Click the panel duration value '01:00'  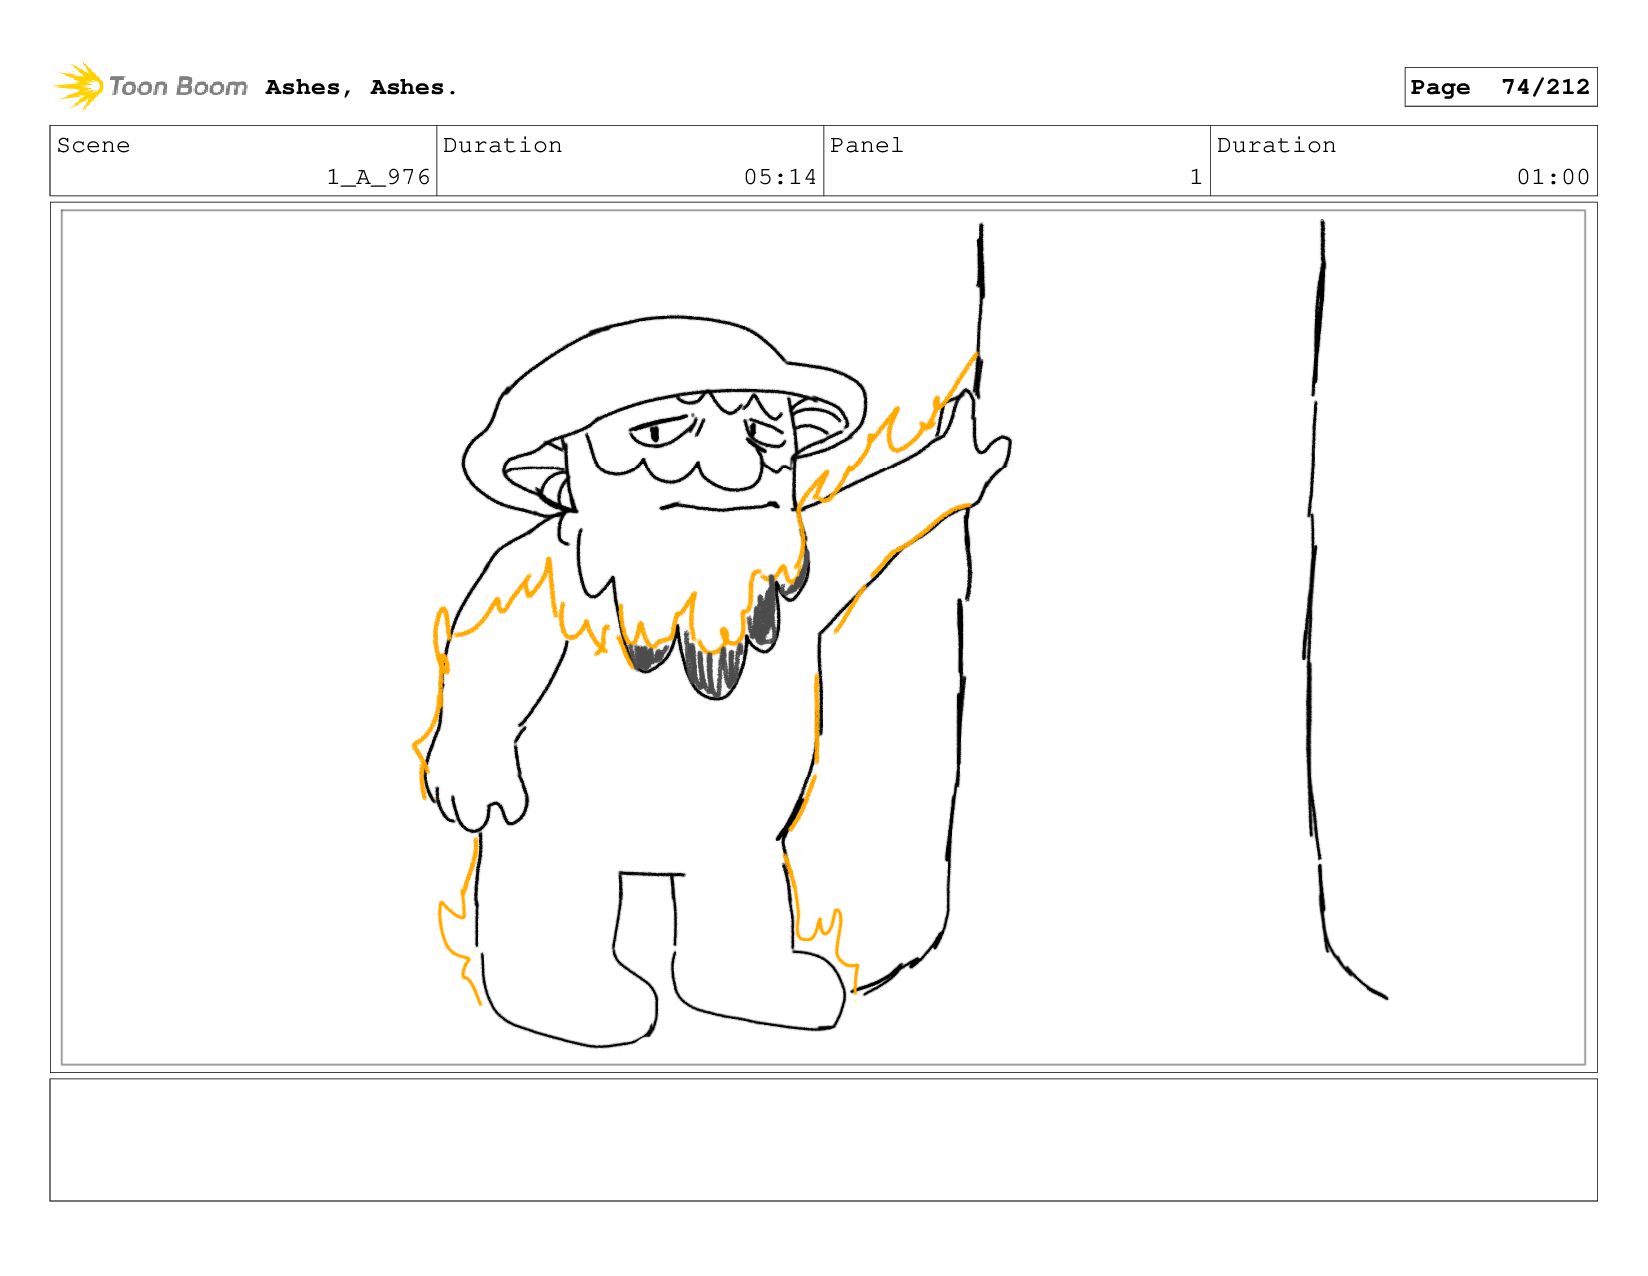[x=1553, y=177]
